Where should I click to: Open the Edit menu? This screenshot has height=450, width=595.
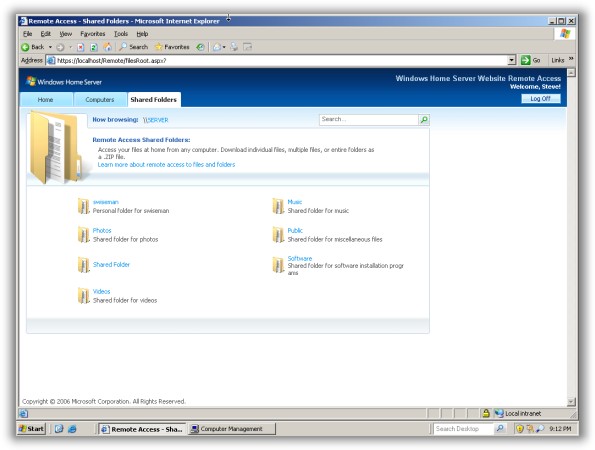[x=46, y=34]
